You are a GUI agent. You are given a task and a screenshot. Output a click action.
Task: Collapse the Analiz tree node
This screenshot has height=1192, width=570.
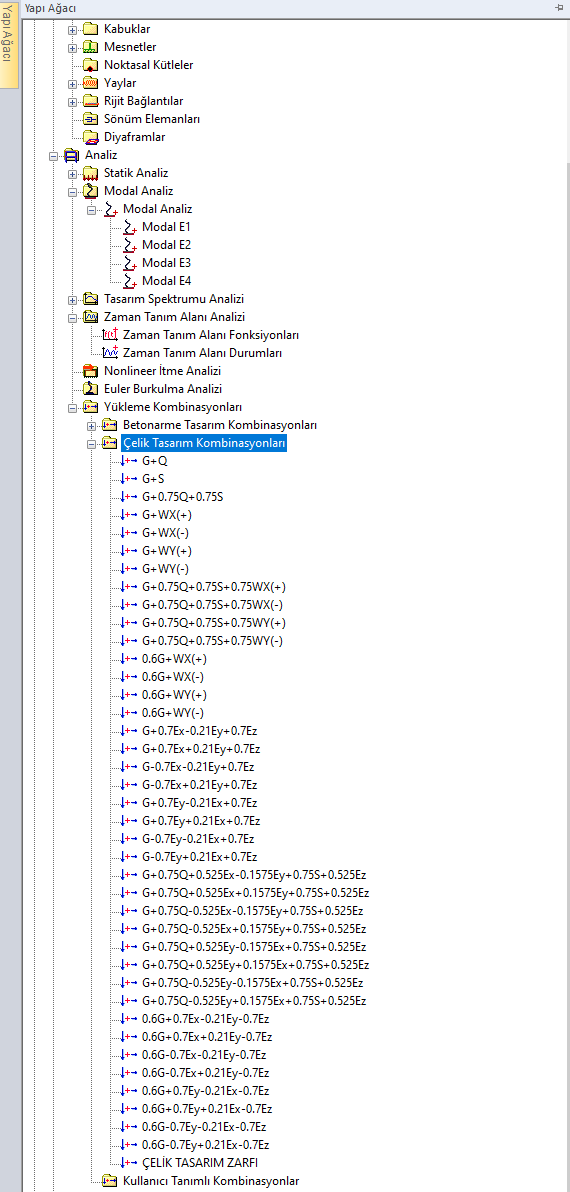[54, 156]
